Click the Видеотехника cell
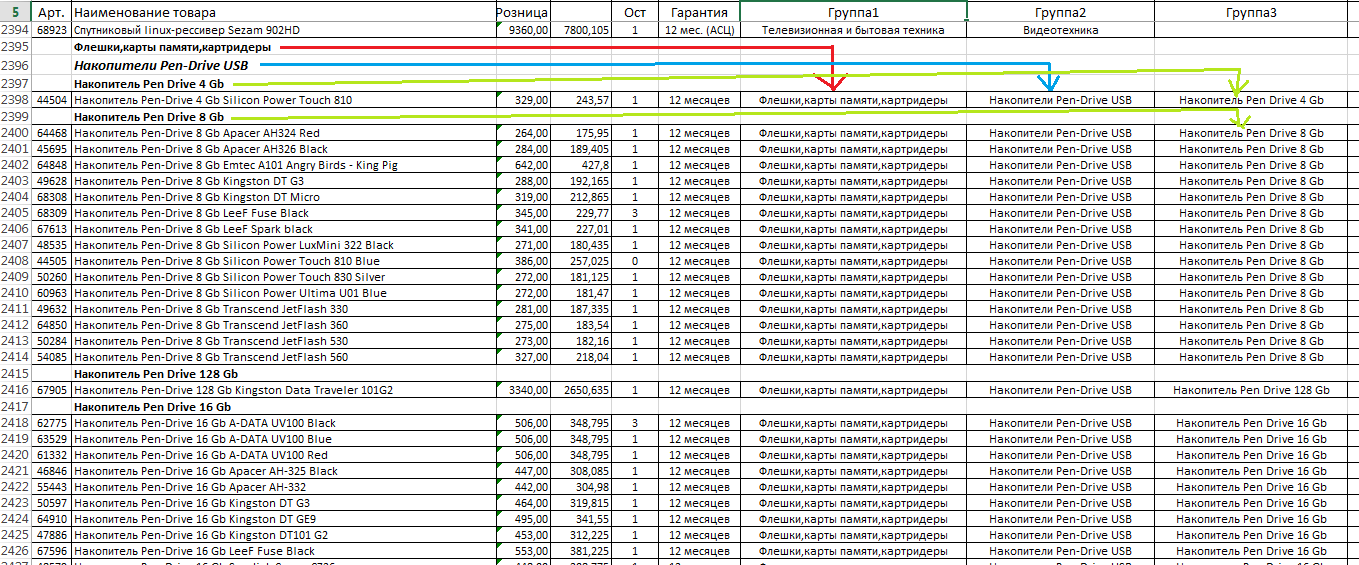Viewport: 1359px width, 565px height. point(1061,31)
